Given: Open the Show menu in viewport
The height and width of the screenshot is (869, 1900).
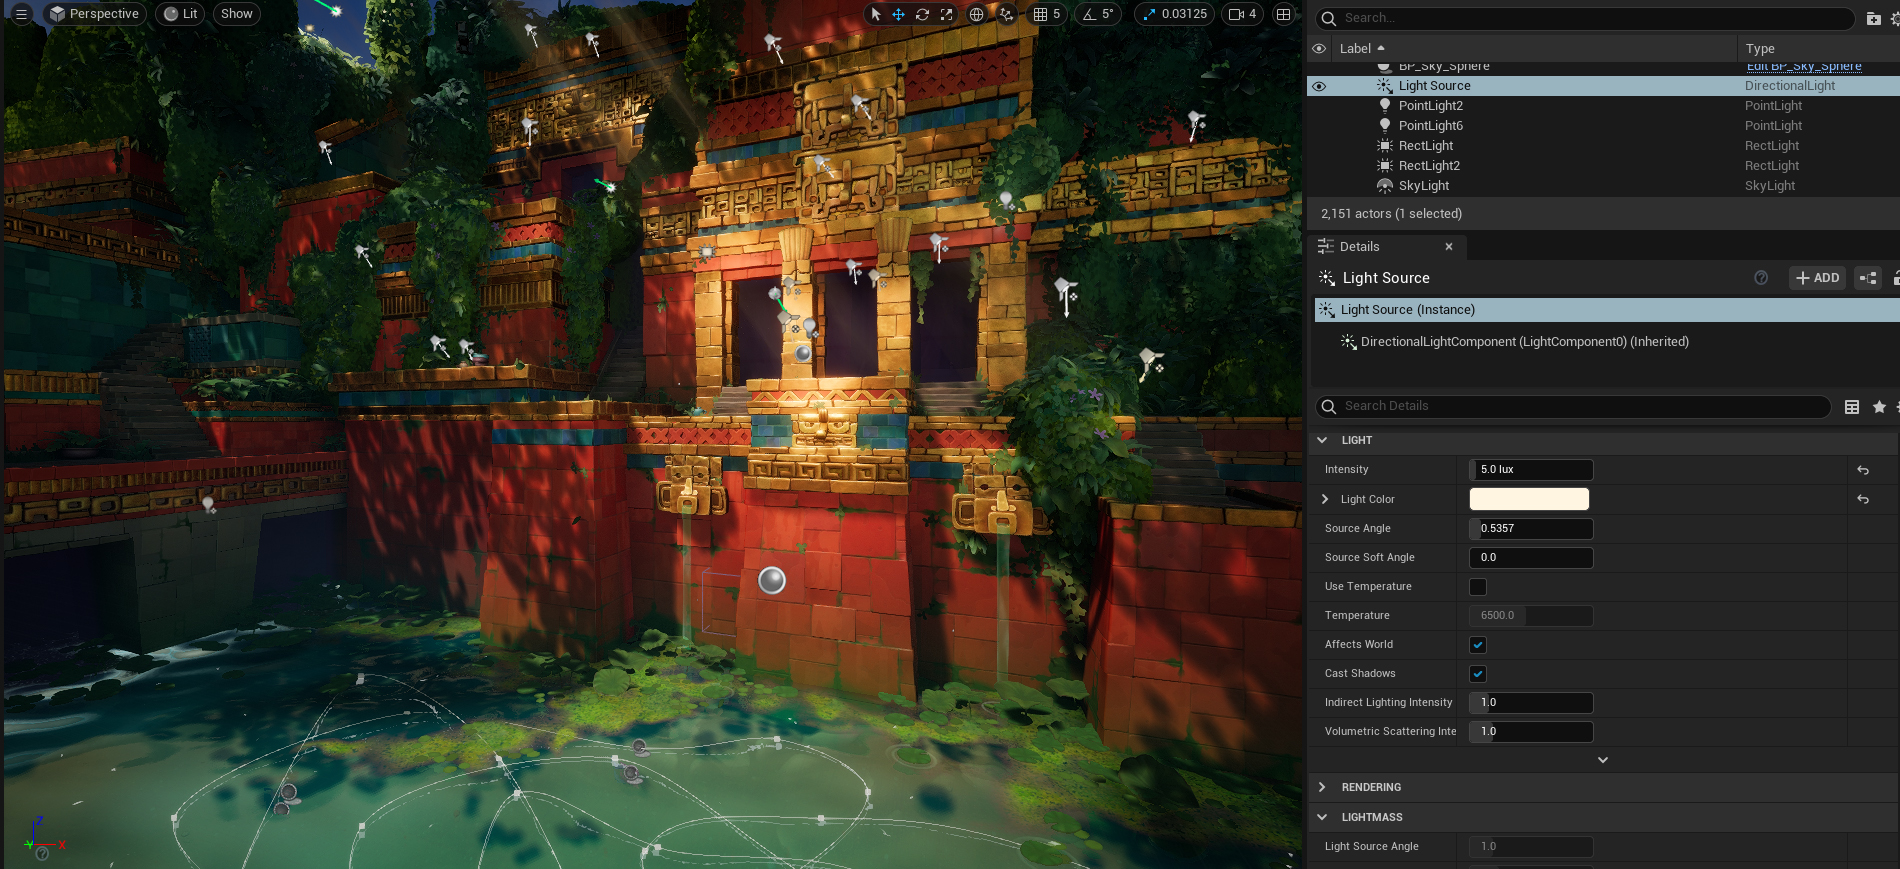Looking at the screenshot, I should point(236,14).
